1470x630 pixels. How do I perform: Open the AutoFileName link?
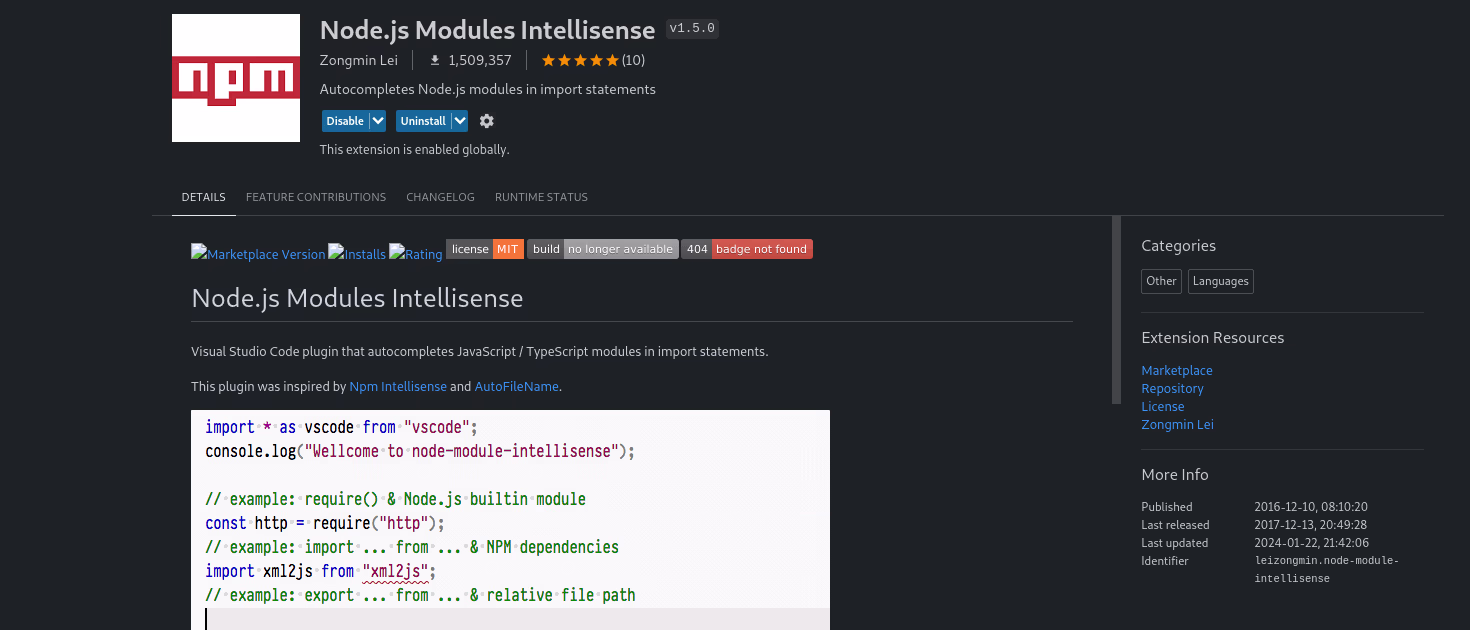[x=516, y=386]
